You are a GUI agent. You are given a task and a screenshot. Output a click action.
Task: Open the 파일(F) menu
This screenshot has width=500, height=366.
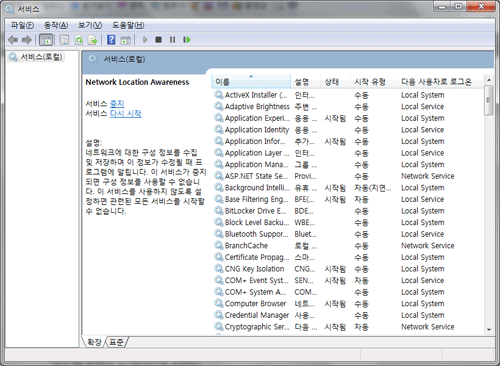(22, 25)
